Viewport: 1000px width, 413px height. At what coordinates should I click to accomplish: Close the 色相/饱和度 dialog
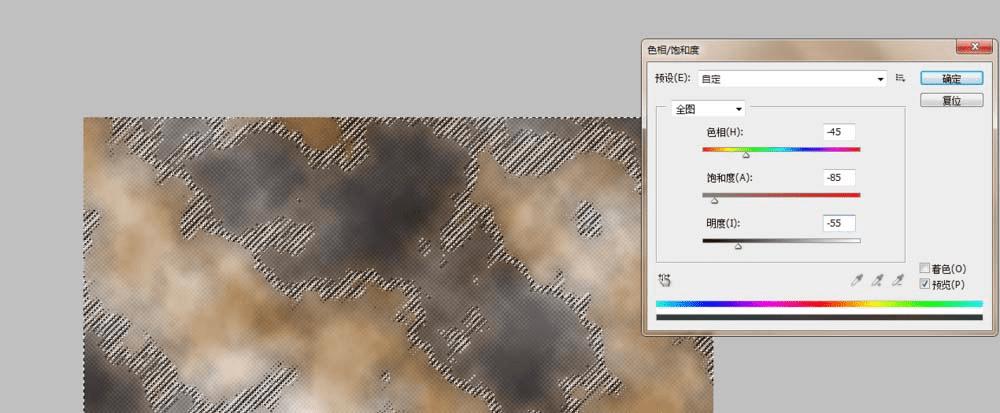974,47
